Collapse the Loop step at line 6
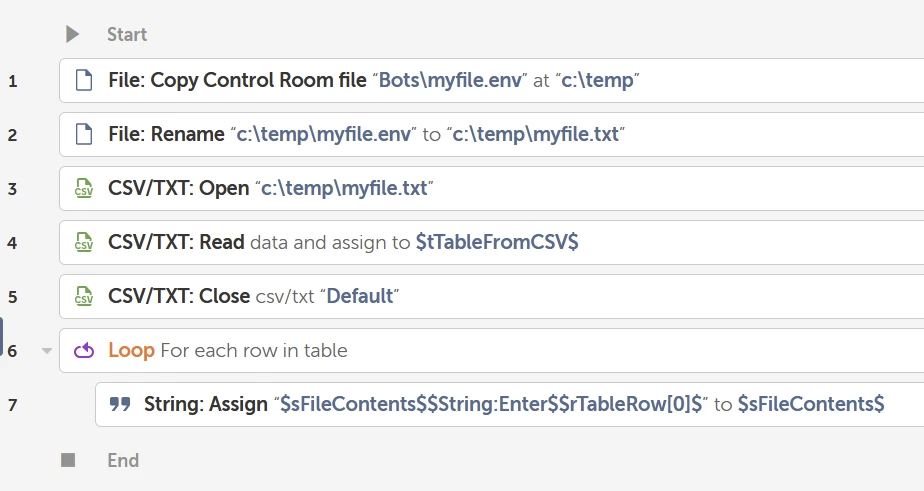 pos(46,351)
